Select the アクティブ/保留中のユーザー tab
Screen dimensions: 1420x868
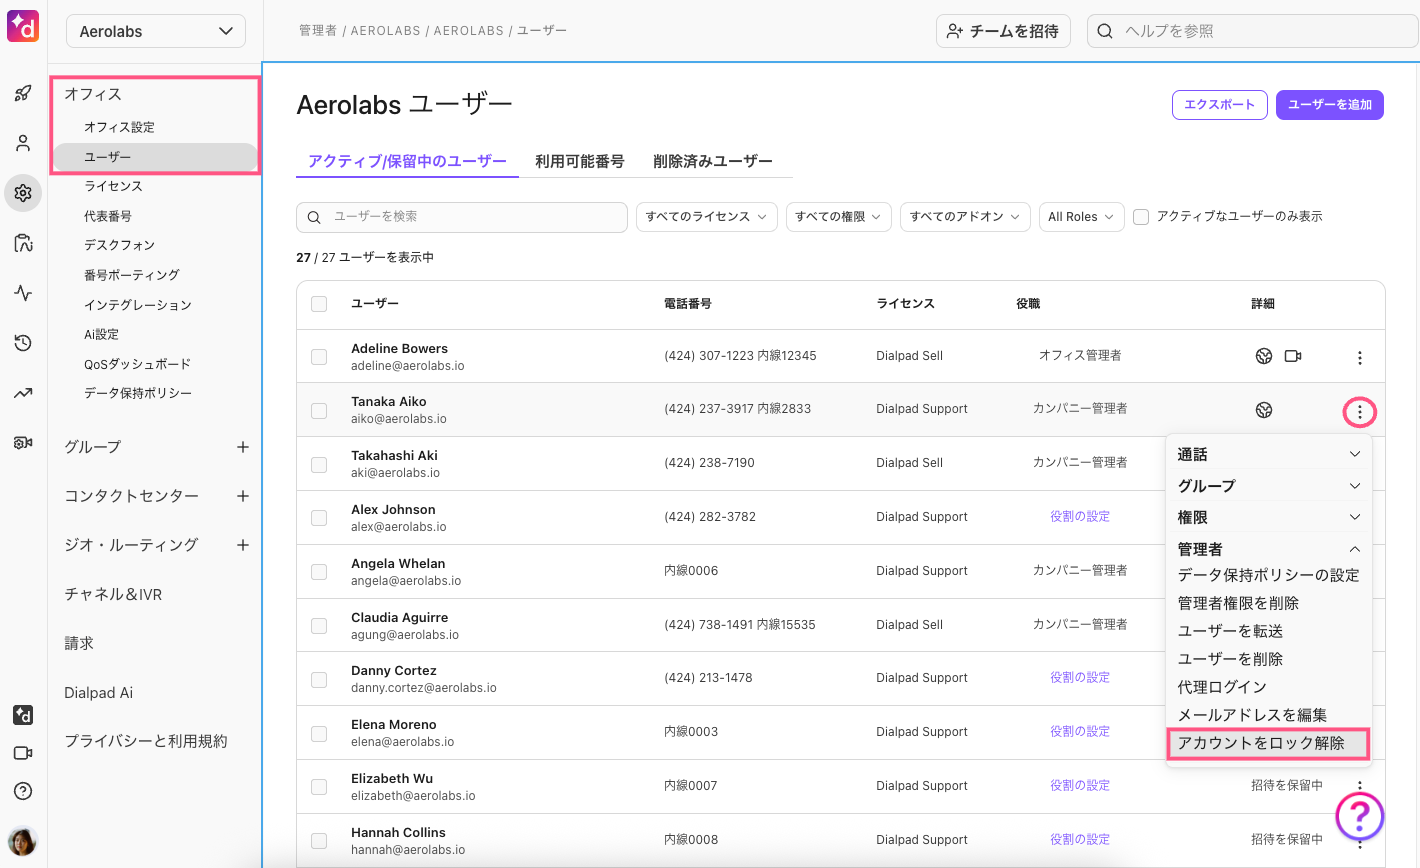point(407,161)
